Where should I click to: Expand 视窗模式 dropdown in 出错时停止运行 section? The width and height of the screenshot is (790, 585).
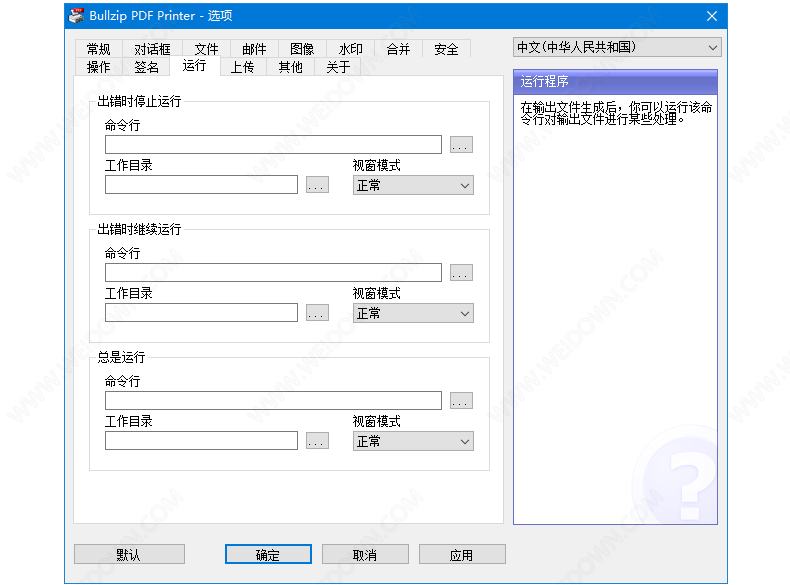[x=413, y=185]
